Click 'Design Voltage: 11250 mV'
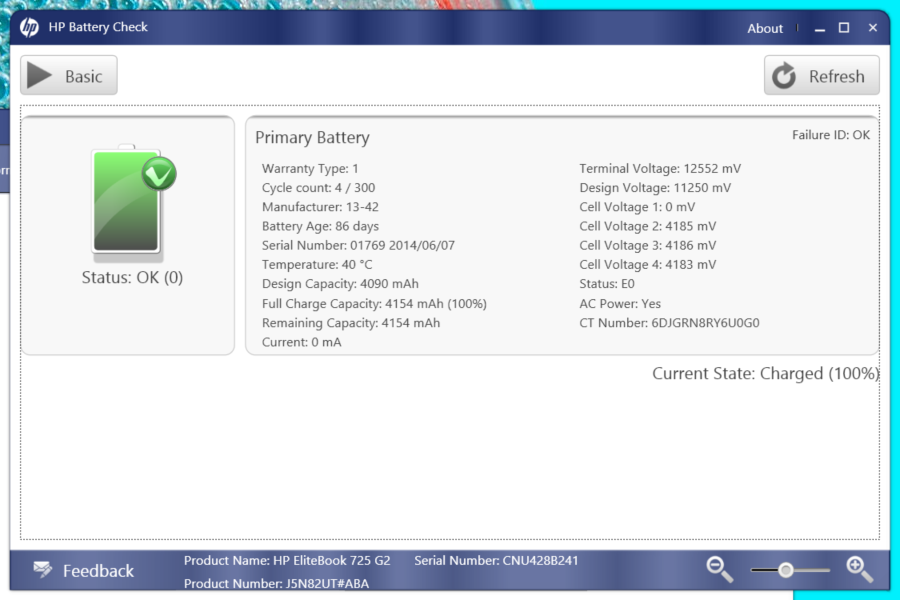900x600 pixels. (655, 188)
